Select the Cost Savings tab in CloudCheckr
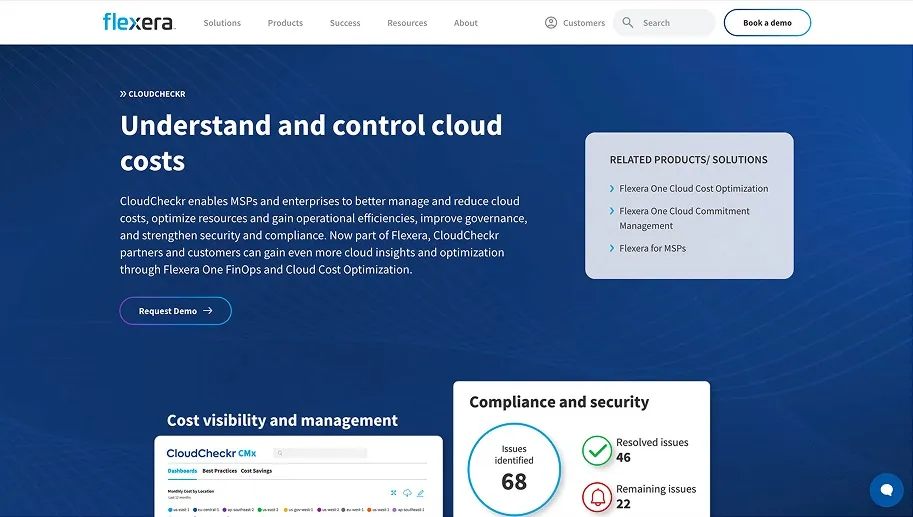 point(256,471)
